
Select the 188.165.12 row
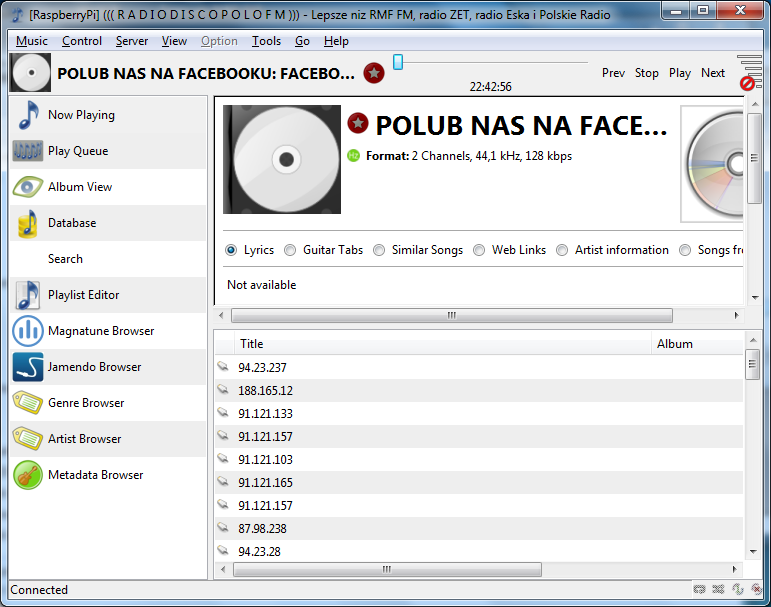pyautogui.click(x=479, y=391)
